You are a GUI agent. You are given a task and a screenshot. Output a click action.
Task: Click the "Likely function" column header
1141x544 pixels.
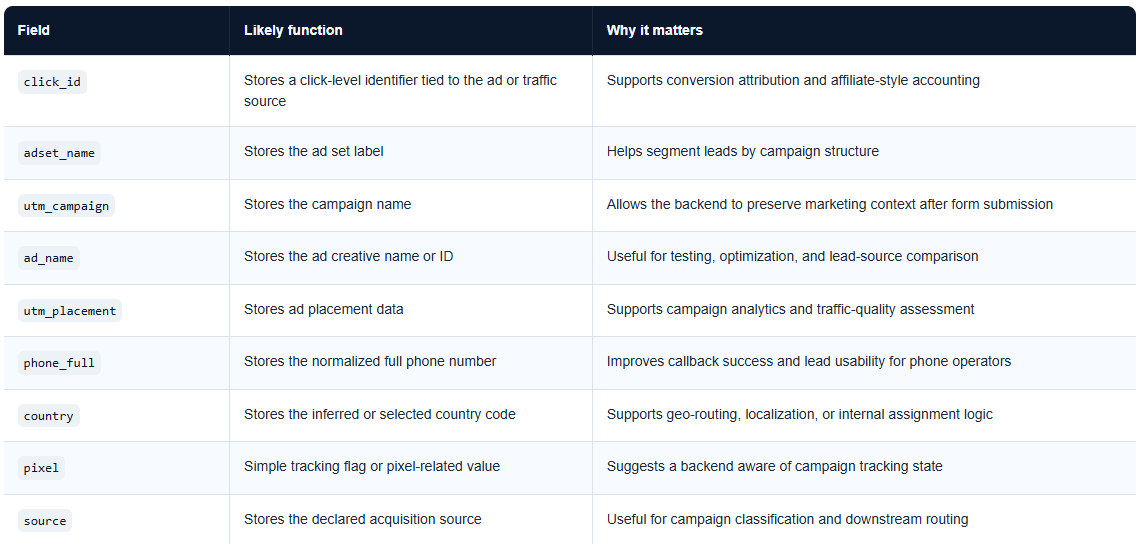point(293,30)
